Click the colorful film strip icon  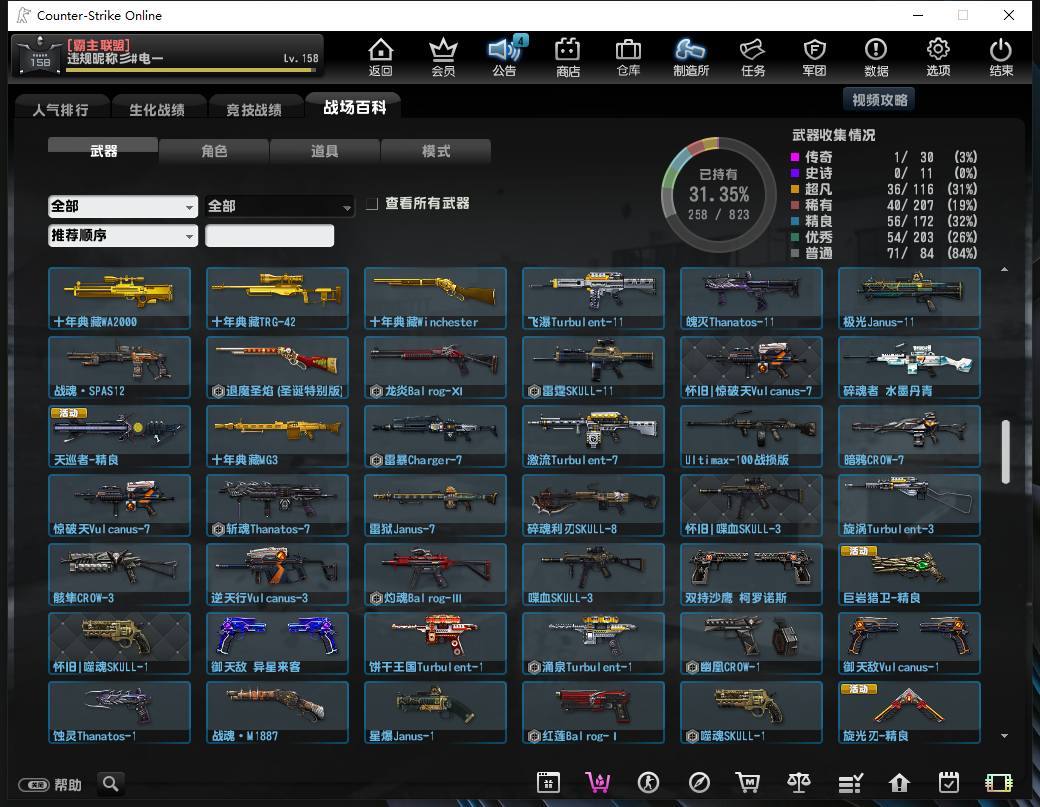[999, 783]
